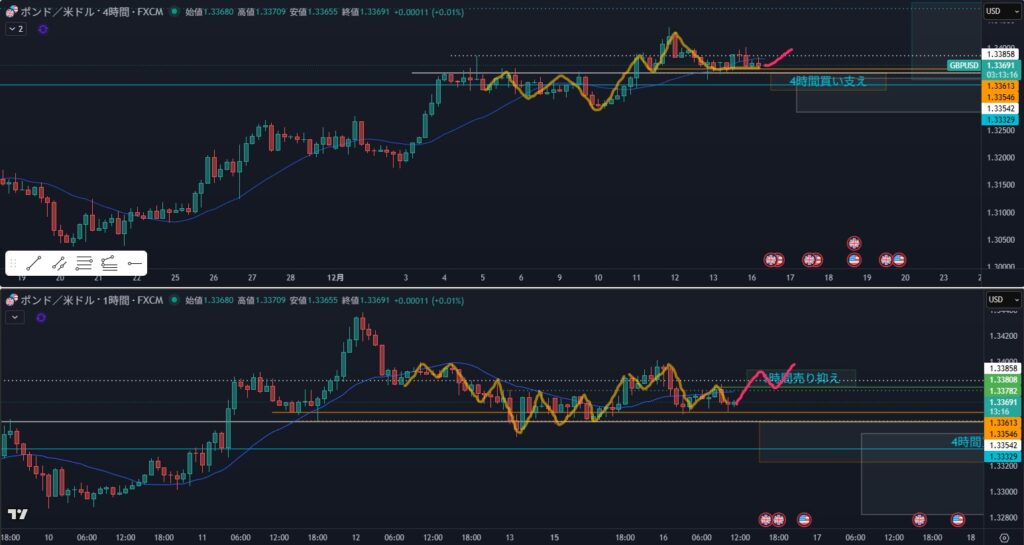Click the 4時間買い支え text label
1024x545 pixels.
click(827, 80)
